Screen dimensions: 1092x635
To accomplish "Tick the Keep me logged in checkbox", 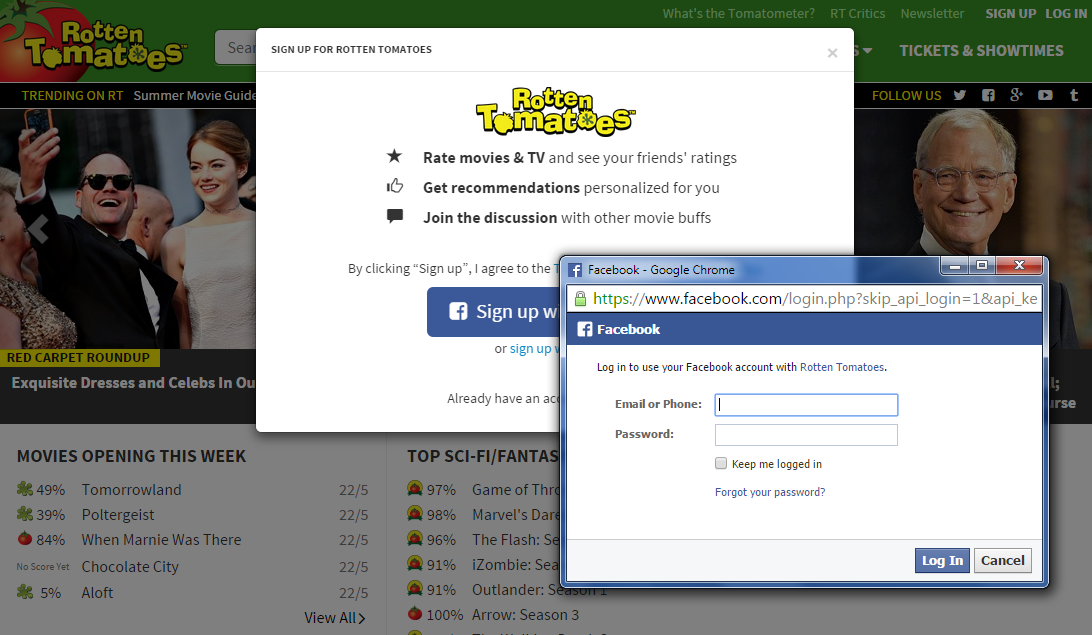I will pyautogui.click(x=721, y=464).
